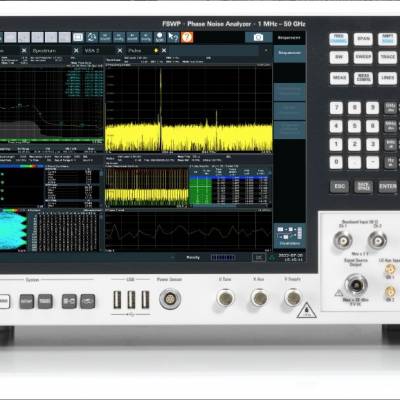Screen dimensions: 400x400
Task: Select the bottom trend trace diagram
Action: (x=189, y=231)
